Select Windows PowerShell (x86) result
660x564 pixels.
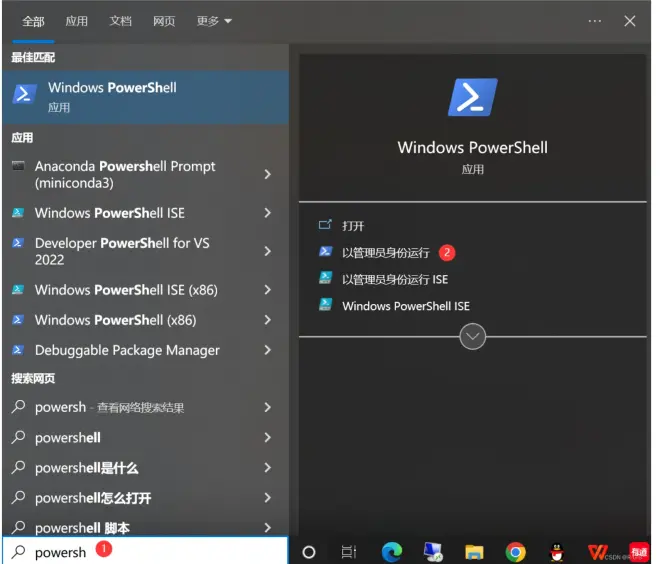tap(145, 320)
